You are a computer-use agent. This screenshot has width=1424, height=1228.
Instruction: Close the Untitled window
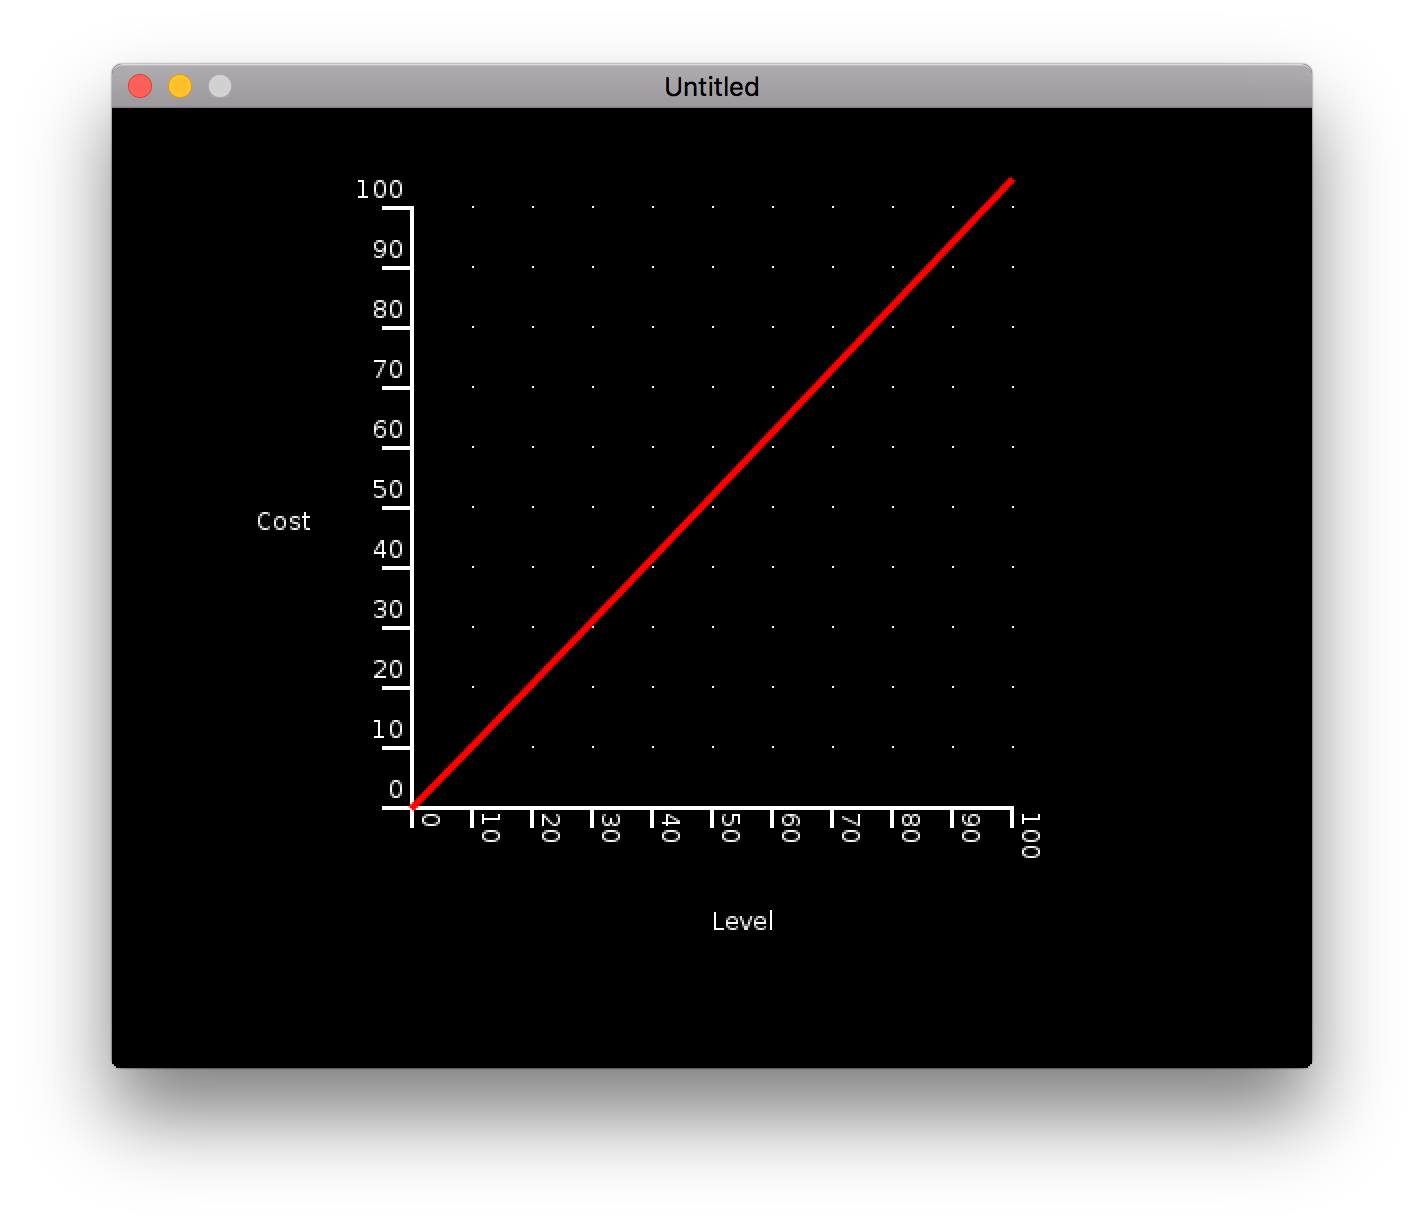pyautogui.click(x=140, y=87)
